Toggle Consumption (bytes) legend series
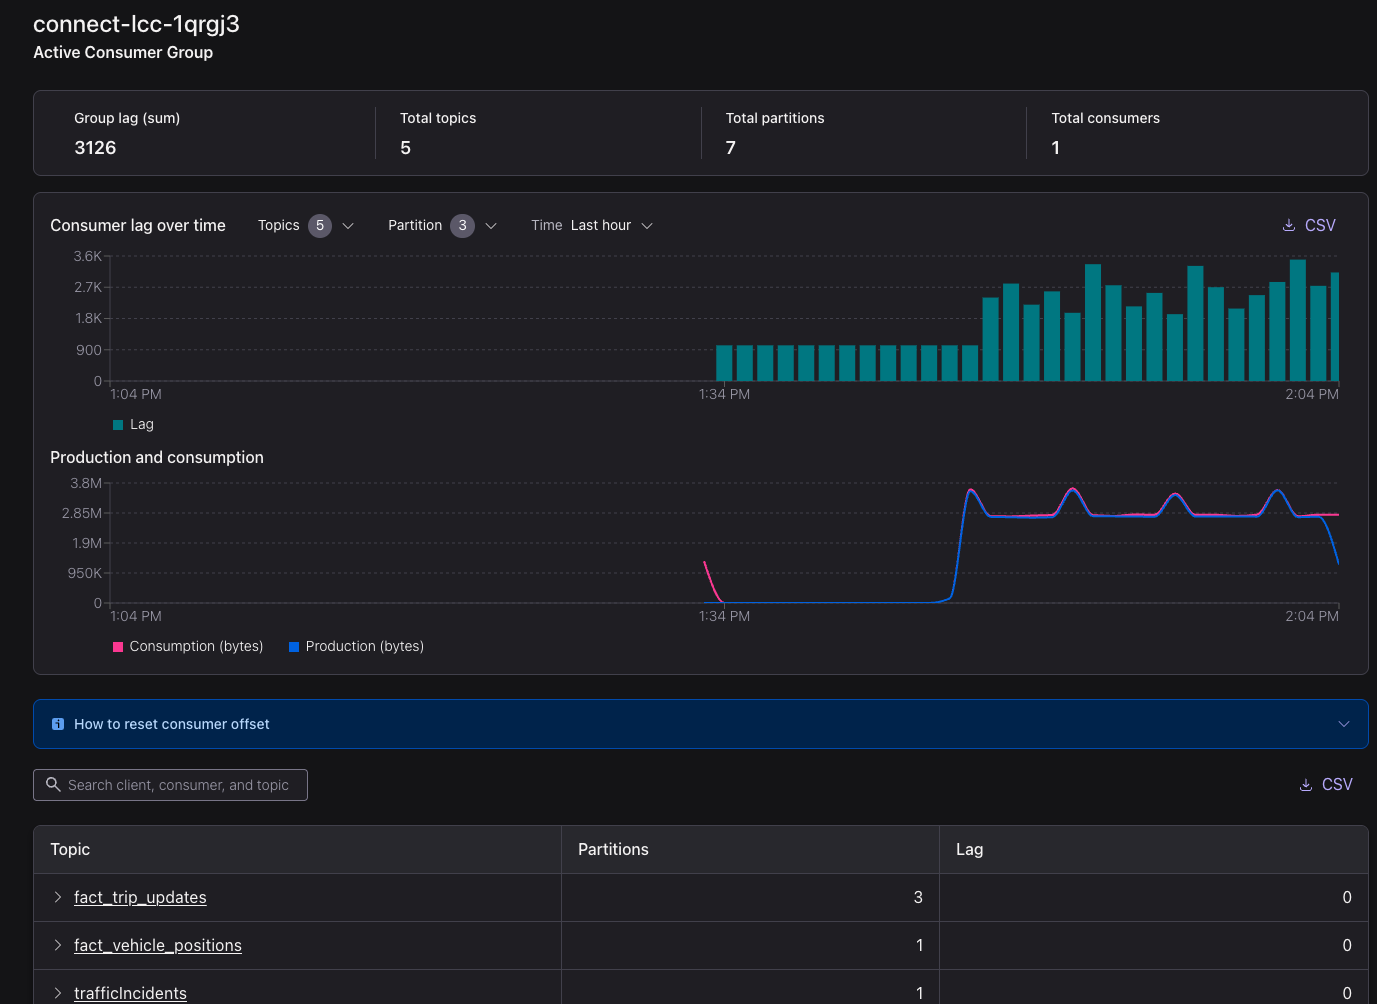 188,646
